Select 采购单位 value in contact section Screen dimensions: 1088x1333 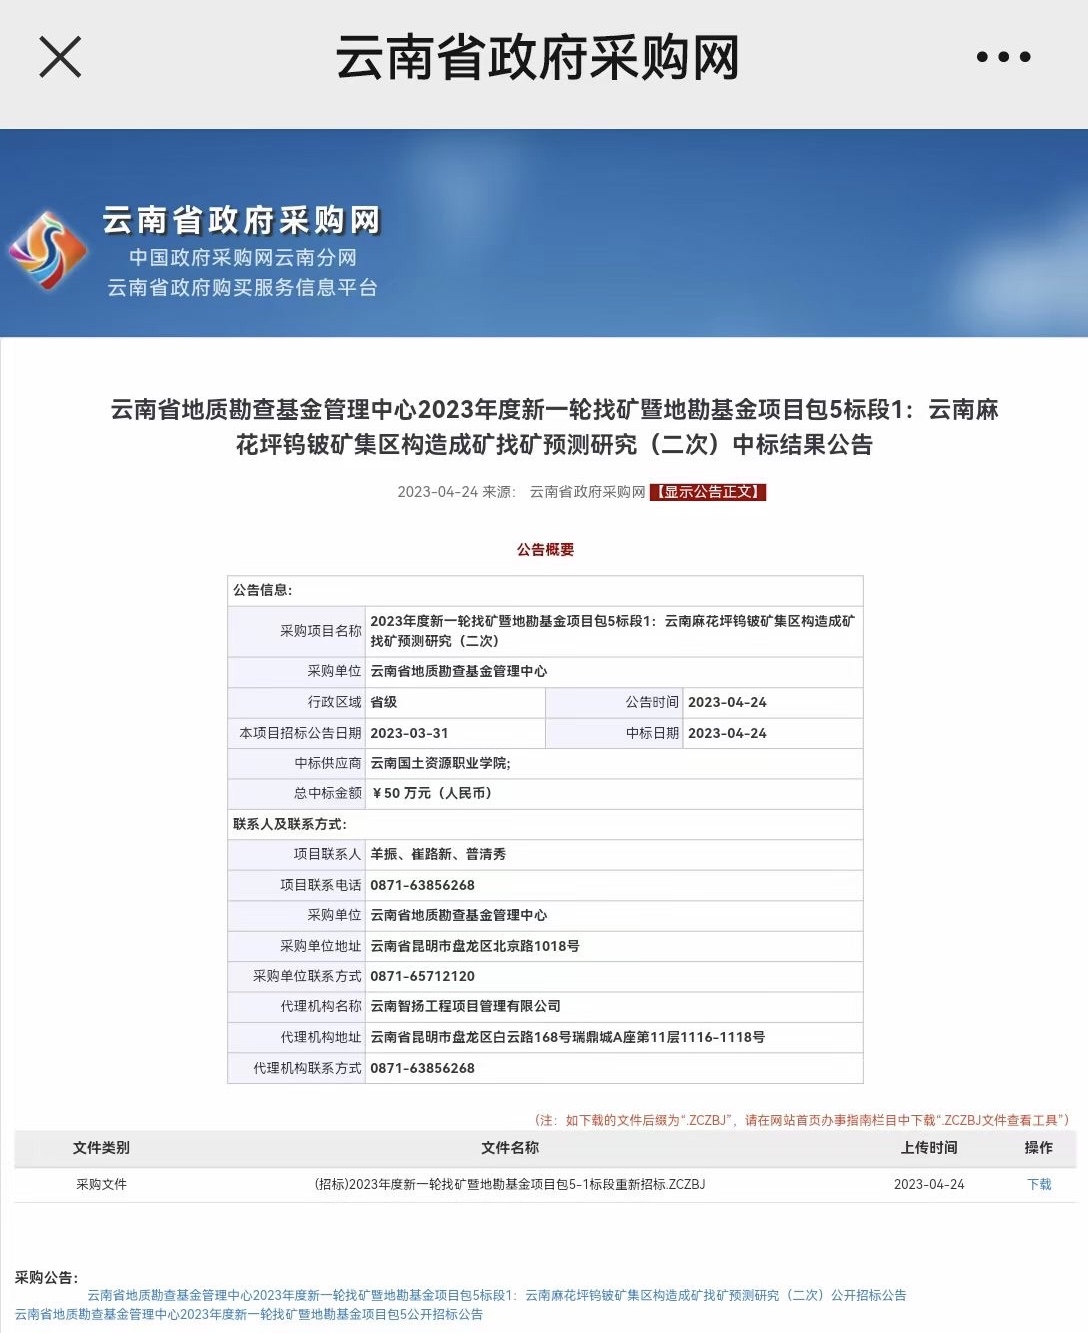(459, 915)
